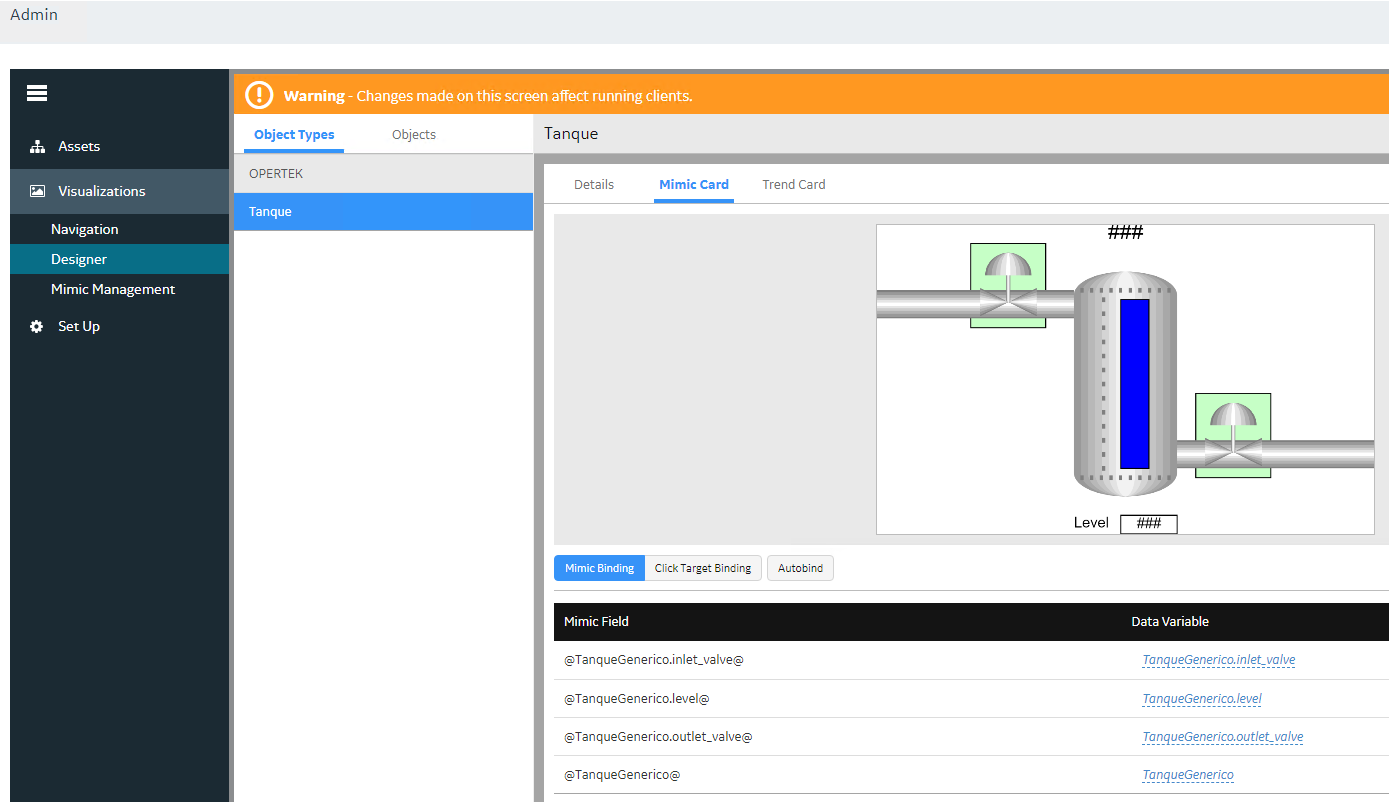Screen dimensions: 1389x802
Task: Click the Set Up gear icon
Action: tap(37, 326)
